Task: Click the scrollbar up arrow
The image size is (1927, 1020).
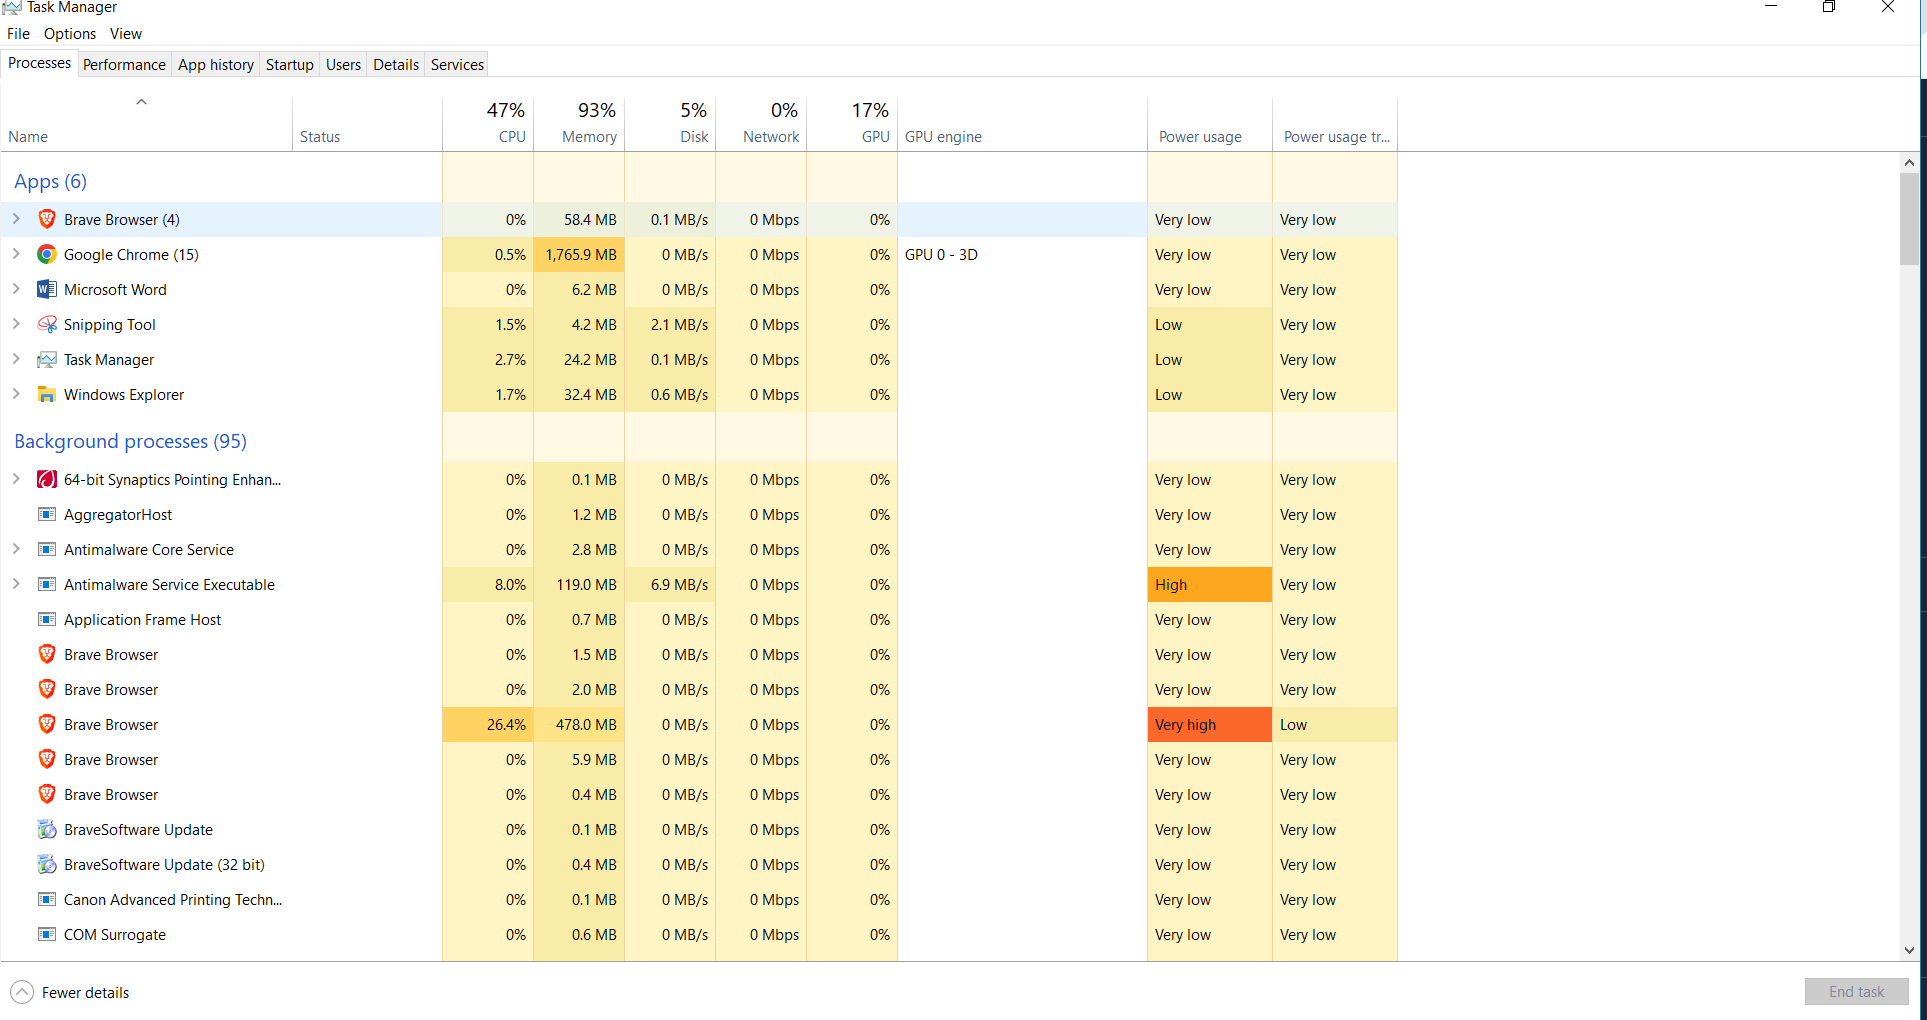Action: point(1909,162)
